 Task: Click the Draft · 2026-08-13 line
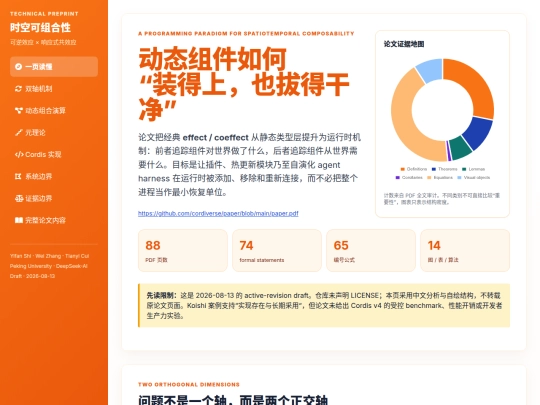32,276
